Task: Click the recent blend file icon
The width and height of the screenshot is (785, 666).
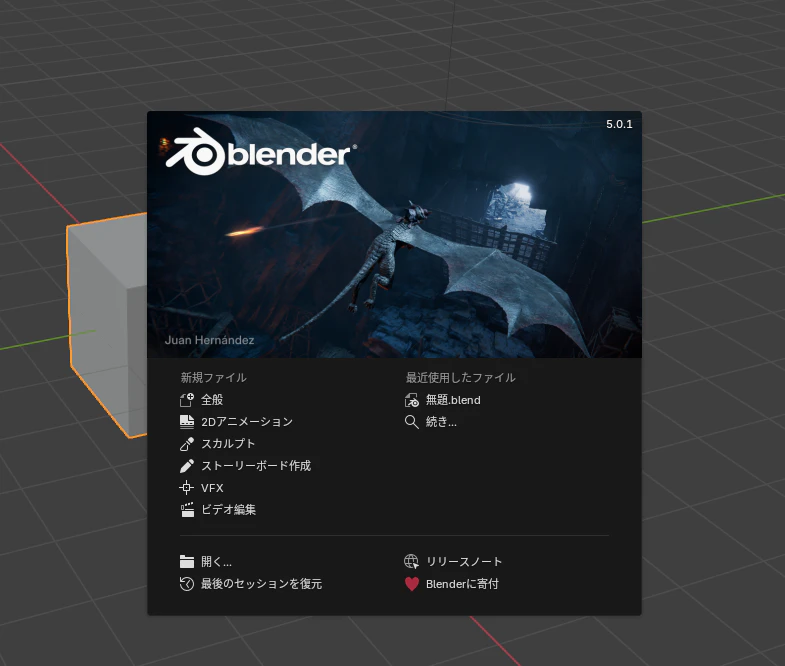Action: tap(412, 400)
